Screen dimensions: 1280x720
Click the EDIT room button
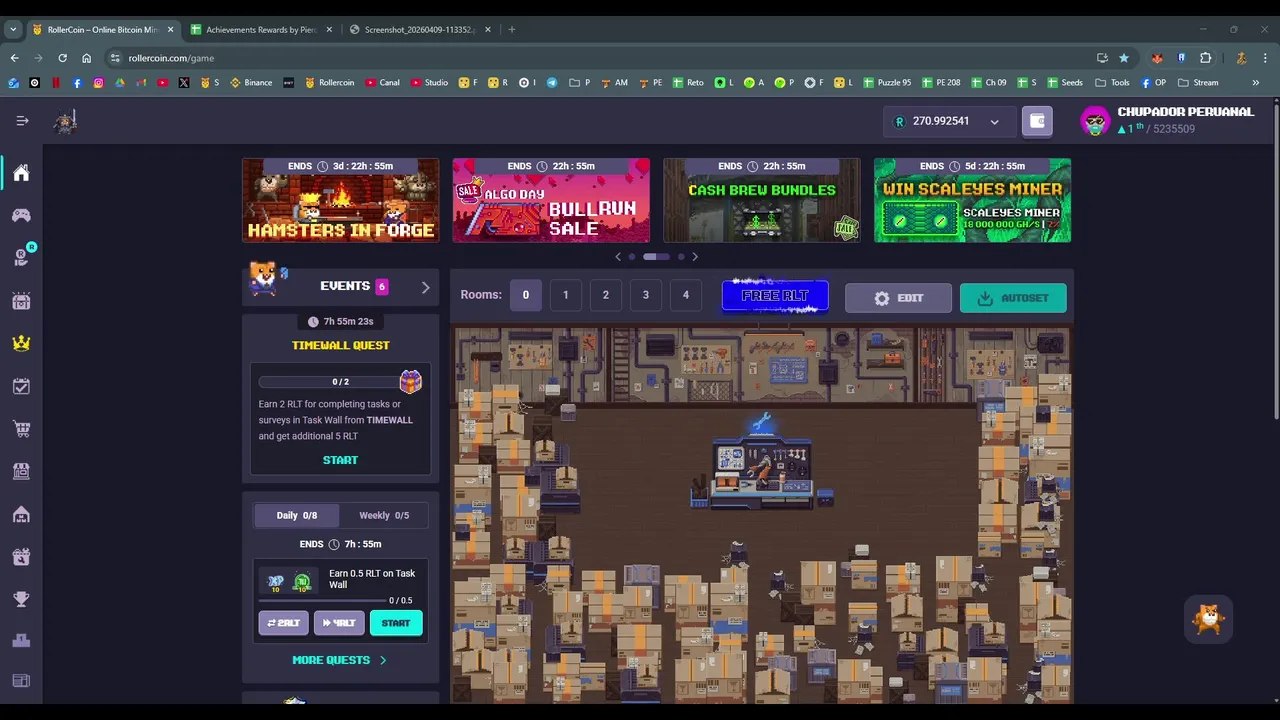[x=898, y=298]
